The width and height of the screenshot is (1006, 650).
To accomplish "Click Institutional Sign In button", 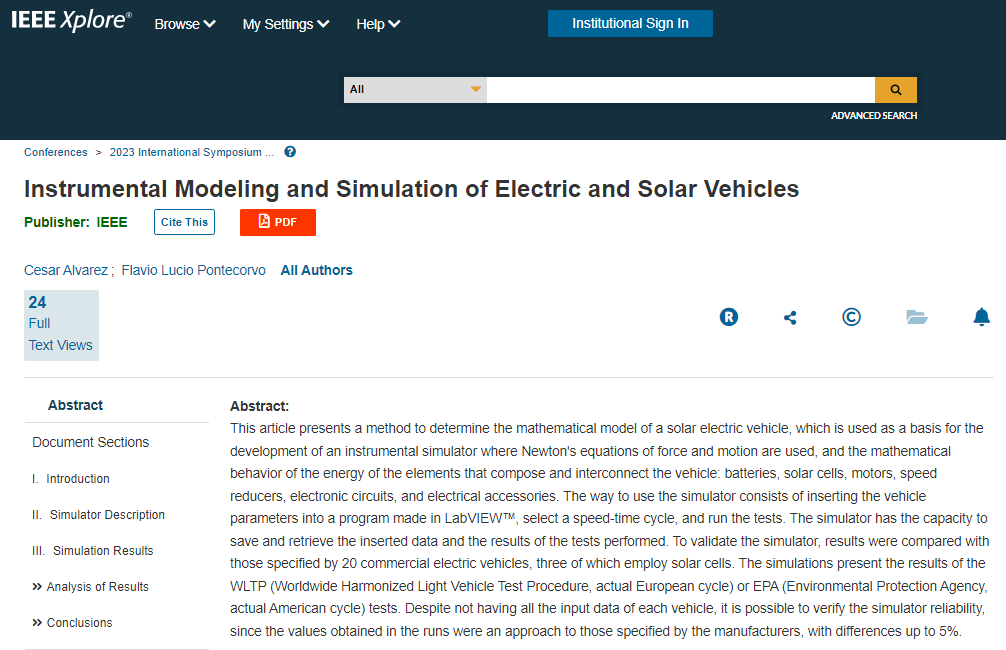I will click(630, 23).
